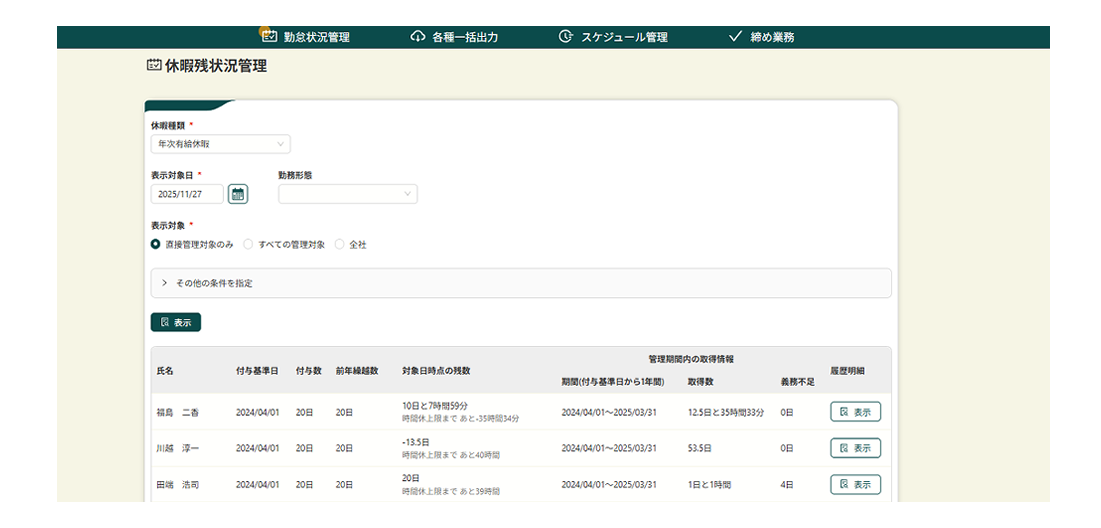The height and width of the screenshot is (528, 1101).
Task: Click the 前年繰越数 column header
Action: [x=357, y=370]
